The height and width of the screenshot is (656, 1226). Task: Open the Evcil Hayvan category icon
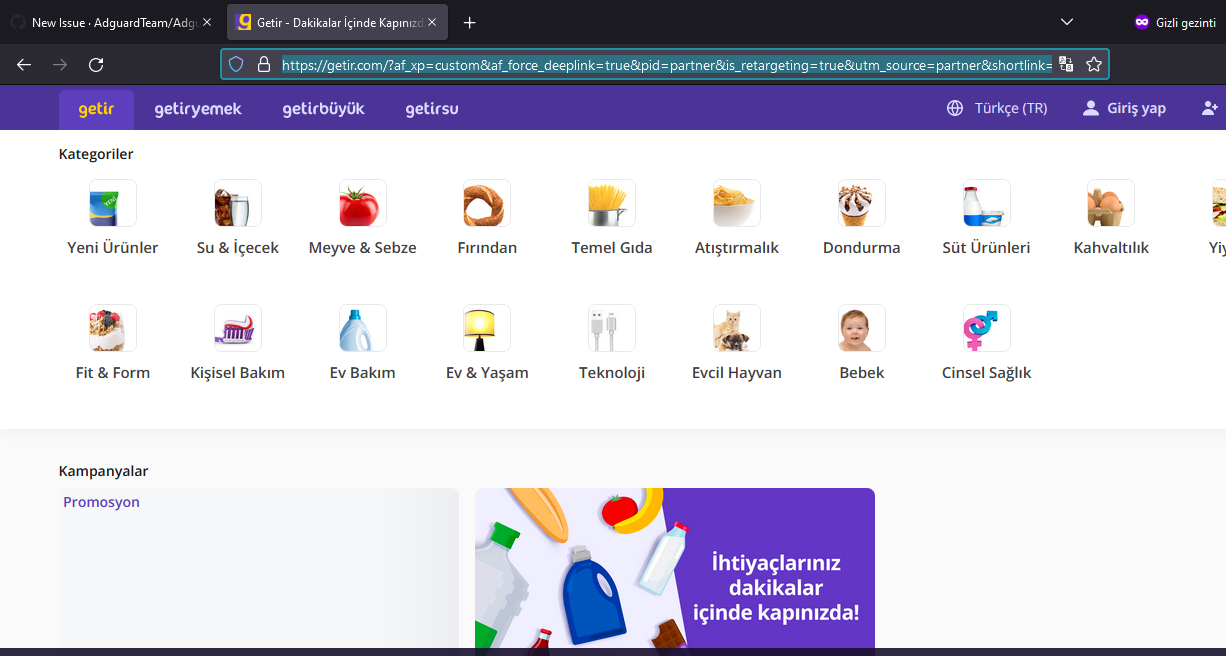click(736, 328)
